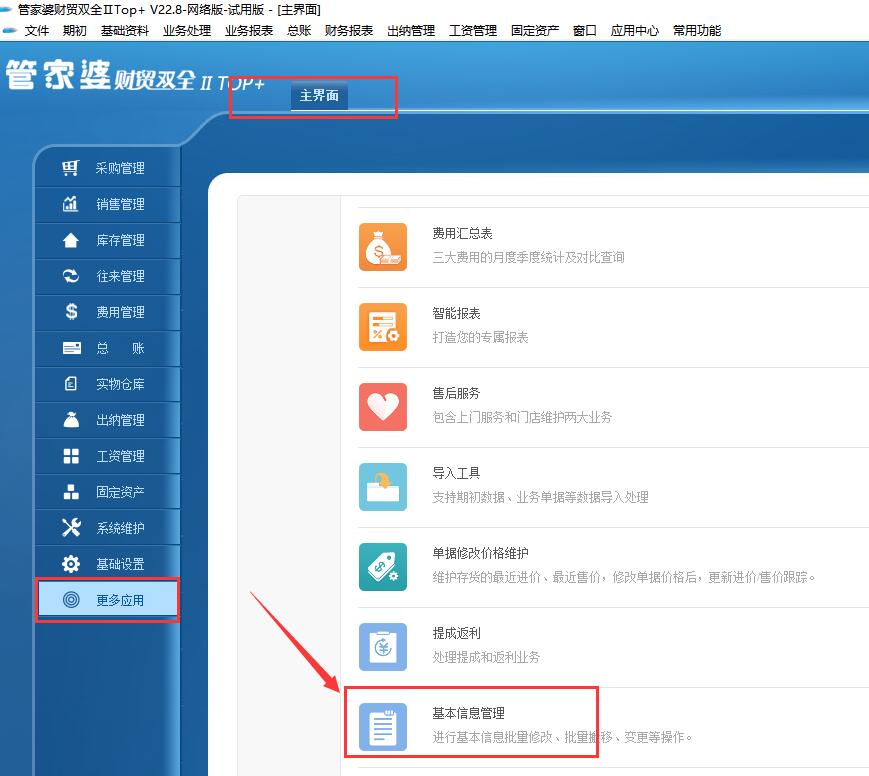Open the 财务报表 menu
This screenshot has width=869, height=776.
tap(349, 30)
